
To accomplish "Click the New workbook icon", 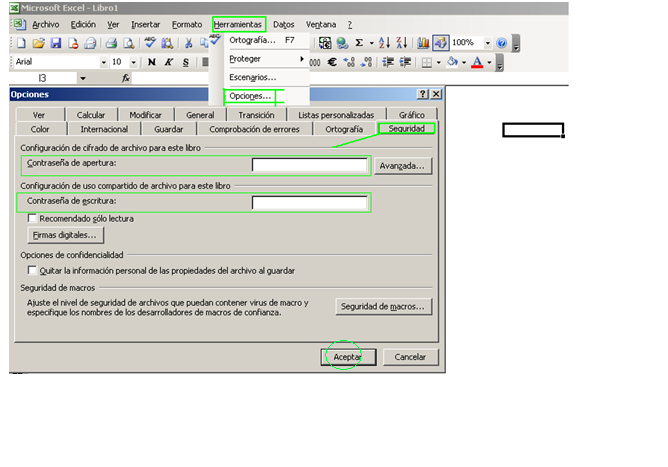I will click(21, 43).
